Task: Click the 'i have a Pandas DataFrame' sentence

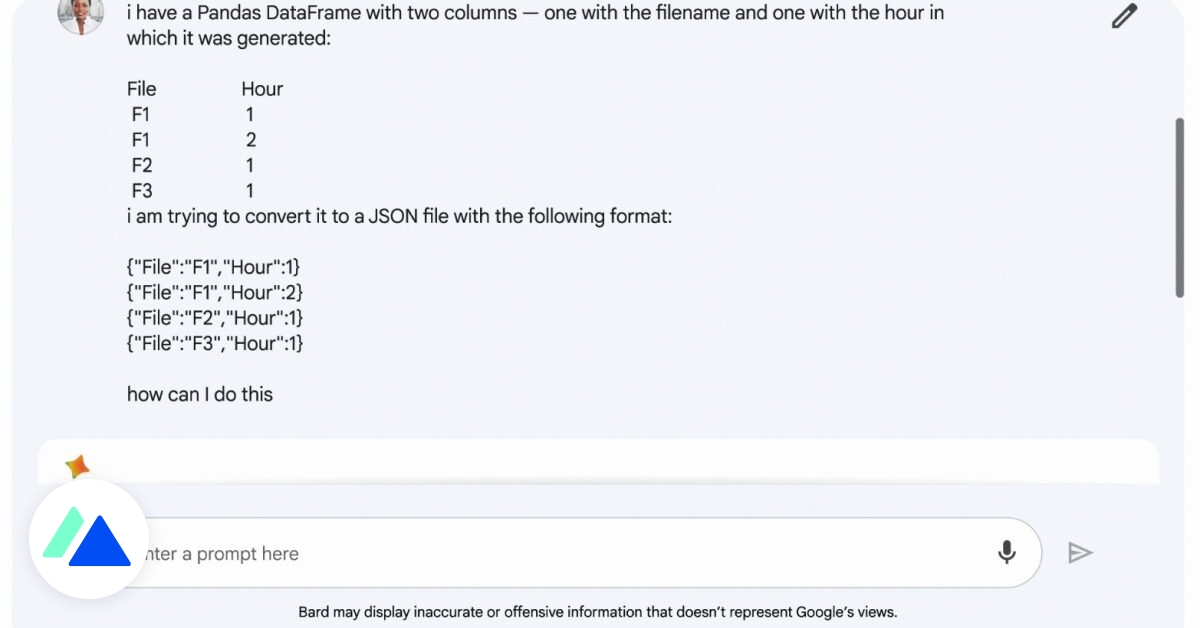Action: click(535, 13)
